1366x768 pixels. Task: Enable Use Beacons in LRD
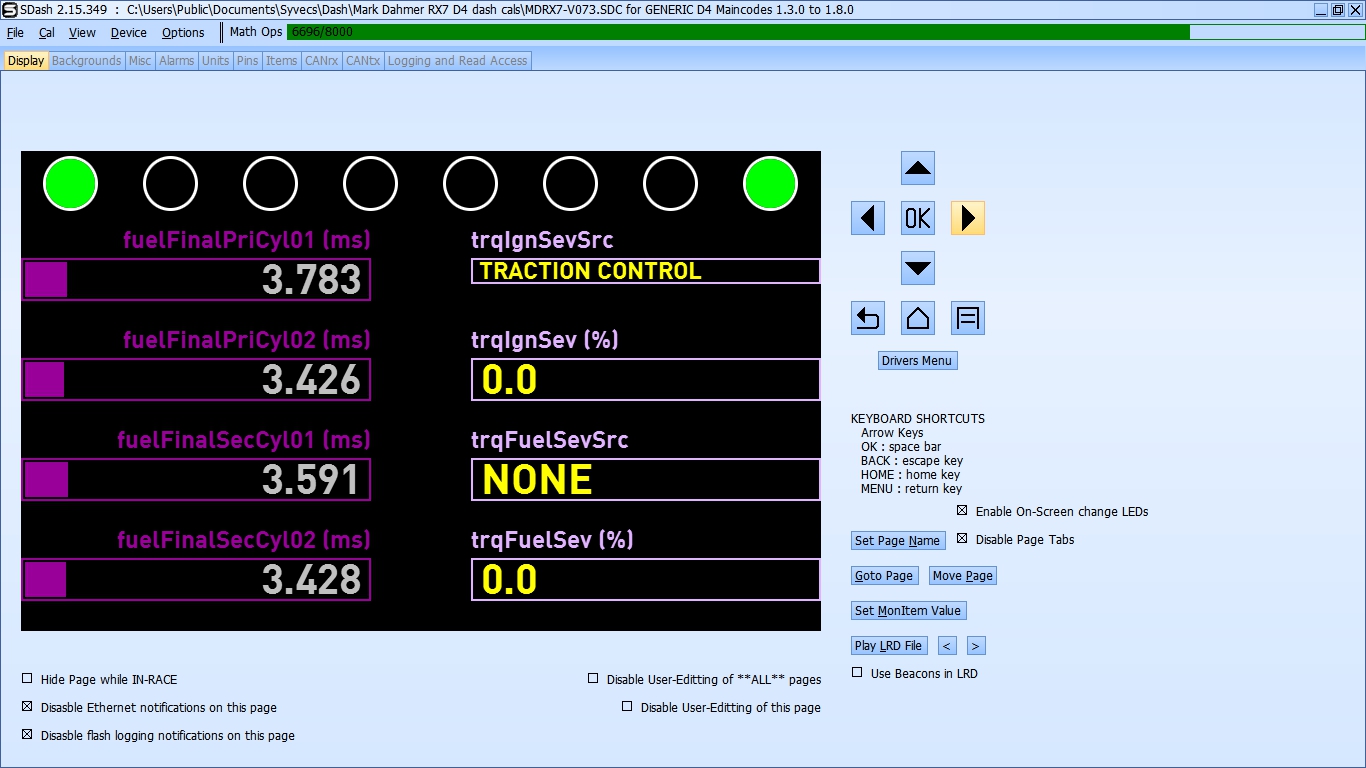point(857,673)
